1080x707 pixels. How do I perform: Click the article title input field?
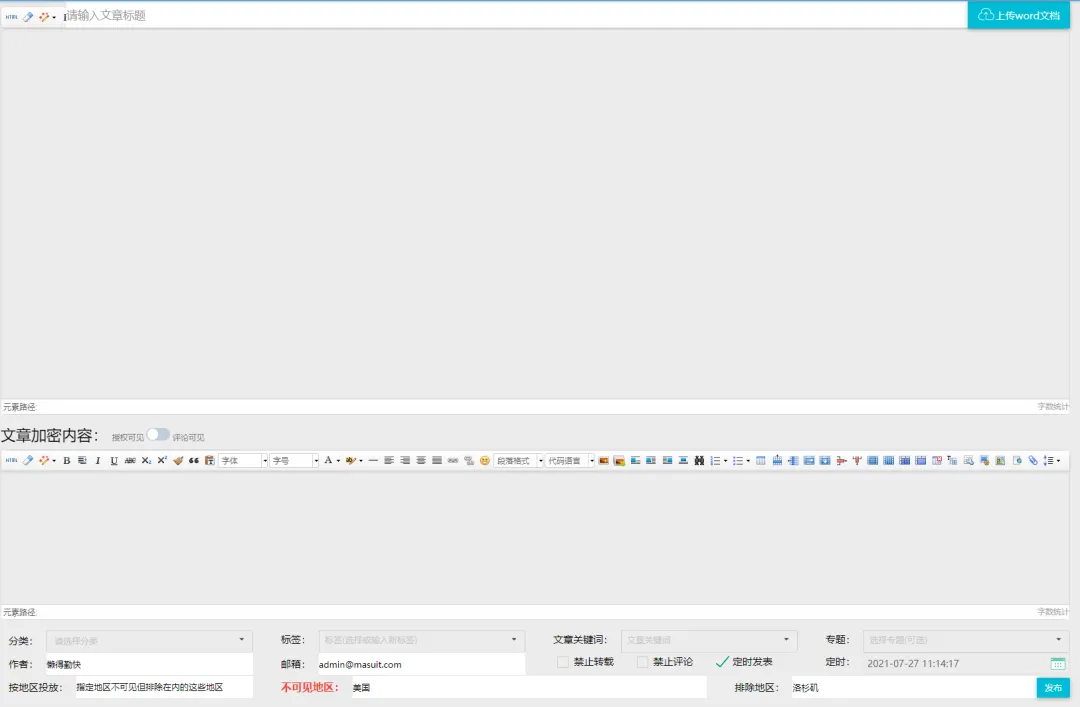point(515,15)
